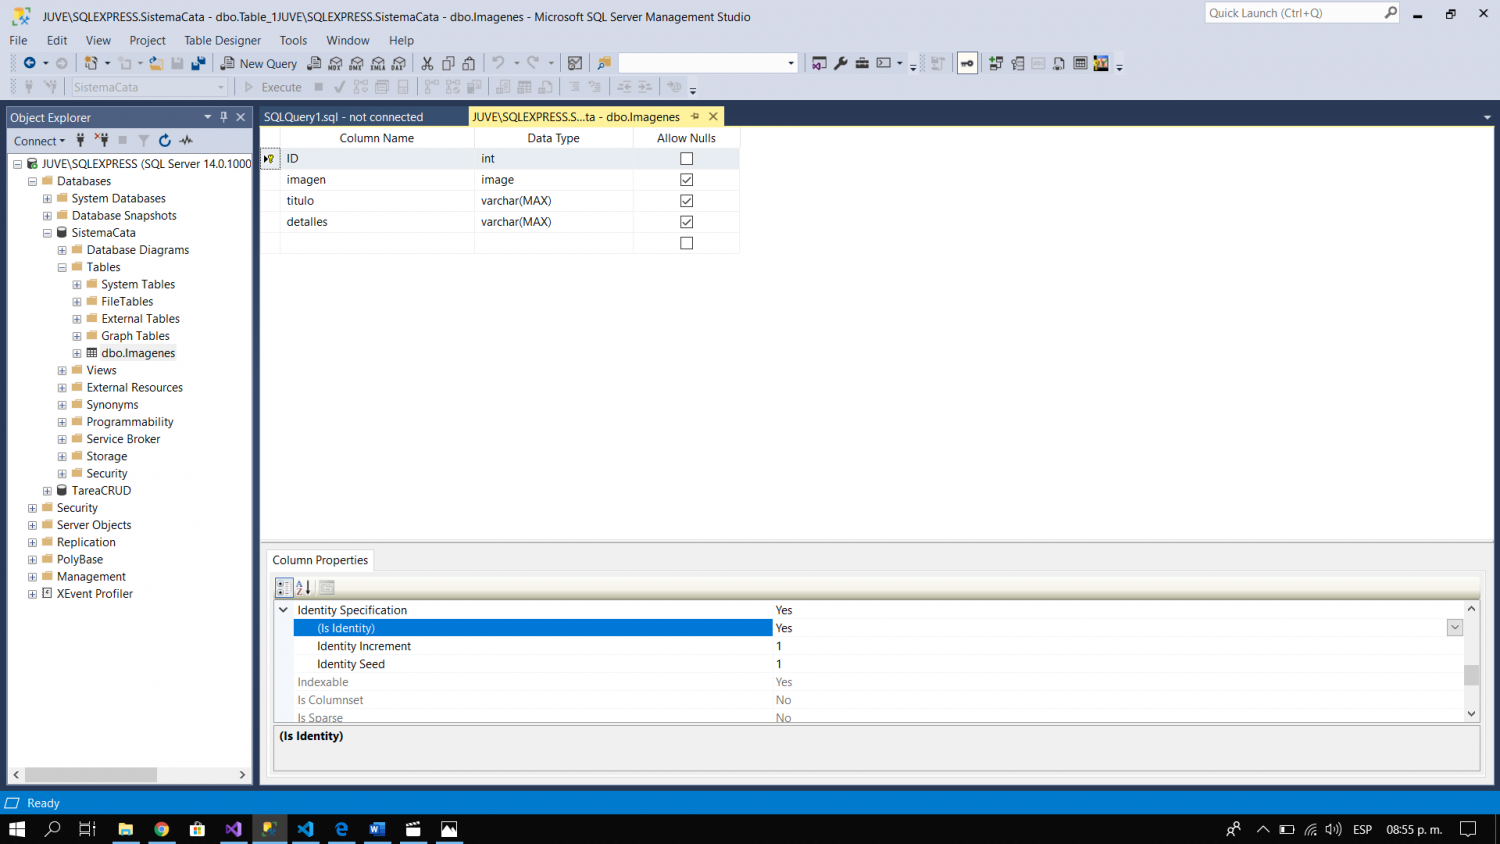Viewport: 1500px width, 844px height.
Task: Open the Chrome taskbar icon
Action: (161, 829)
